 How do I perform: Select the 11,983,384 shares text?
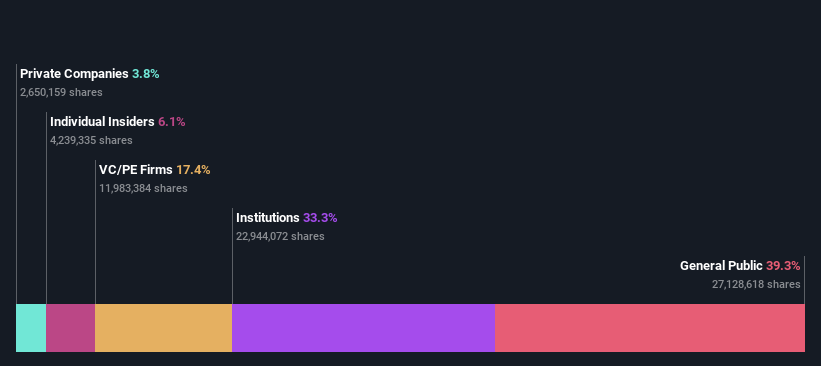tap(143, 188)
